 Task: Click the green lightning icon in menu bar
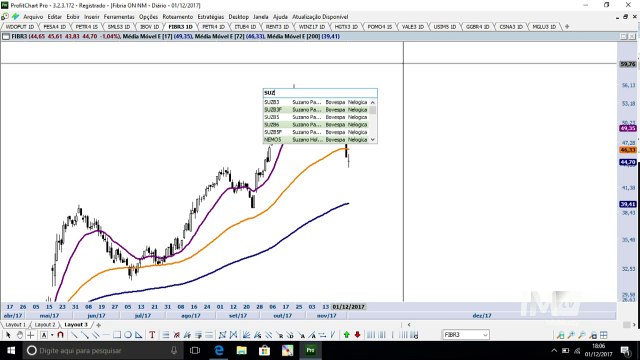(16, 17)
